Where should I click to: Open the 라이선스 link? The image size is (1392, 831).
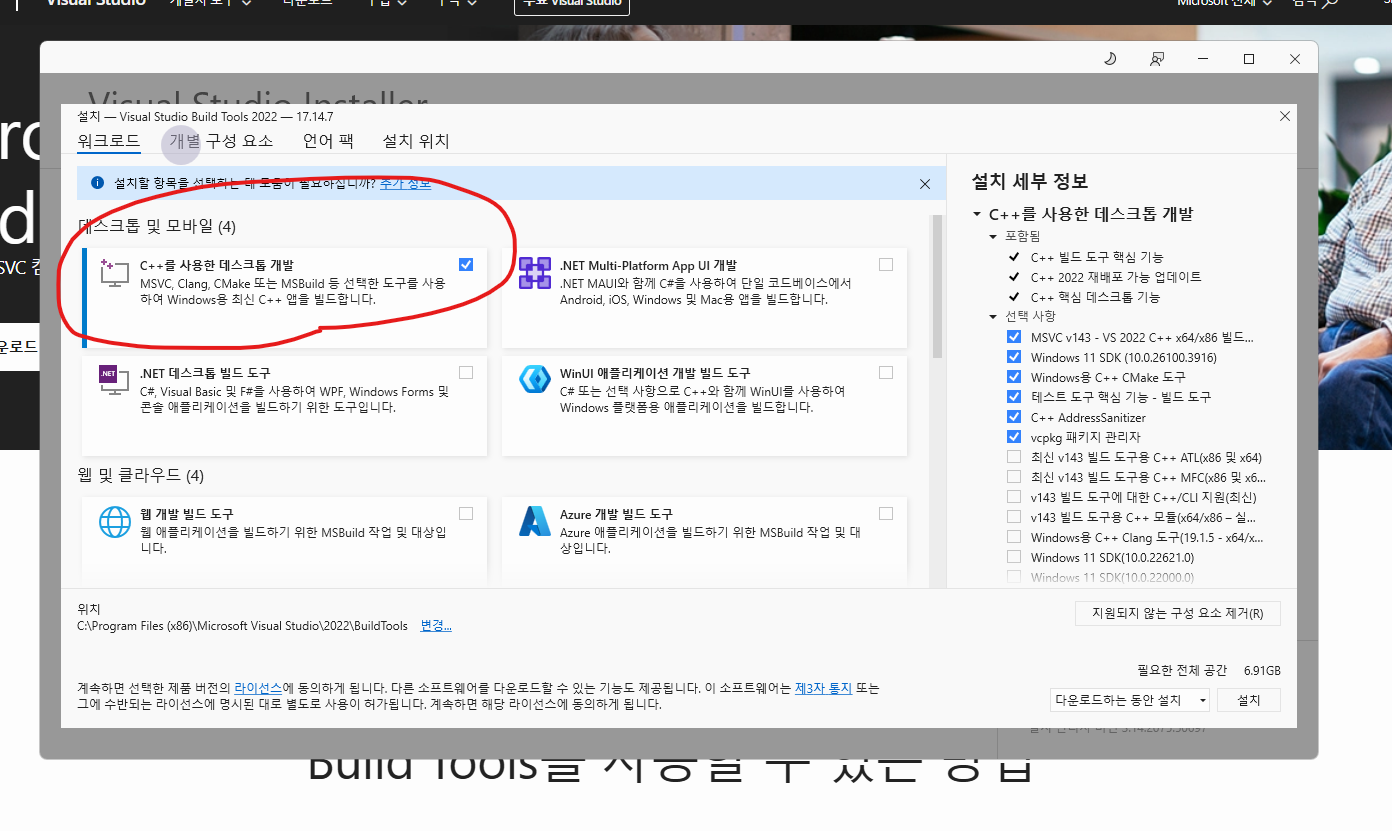[x=258, y=688]
